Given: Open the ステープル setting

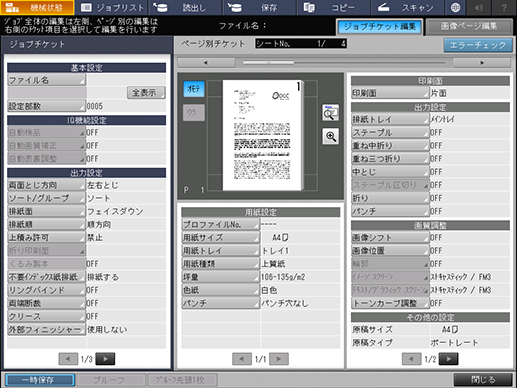Looking at the screenshot, I should [390, 132].
